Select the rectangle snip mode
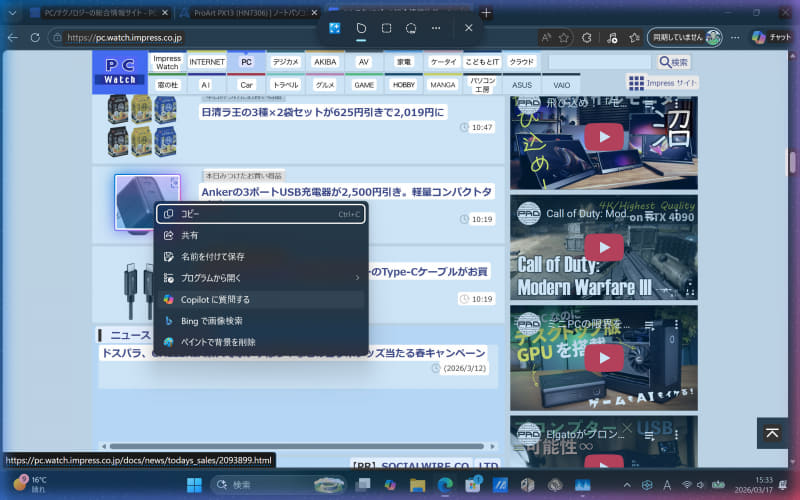The width and height of the screenshot is (800, 500). coord(386,29)
